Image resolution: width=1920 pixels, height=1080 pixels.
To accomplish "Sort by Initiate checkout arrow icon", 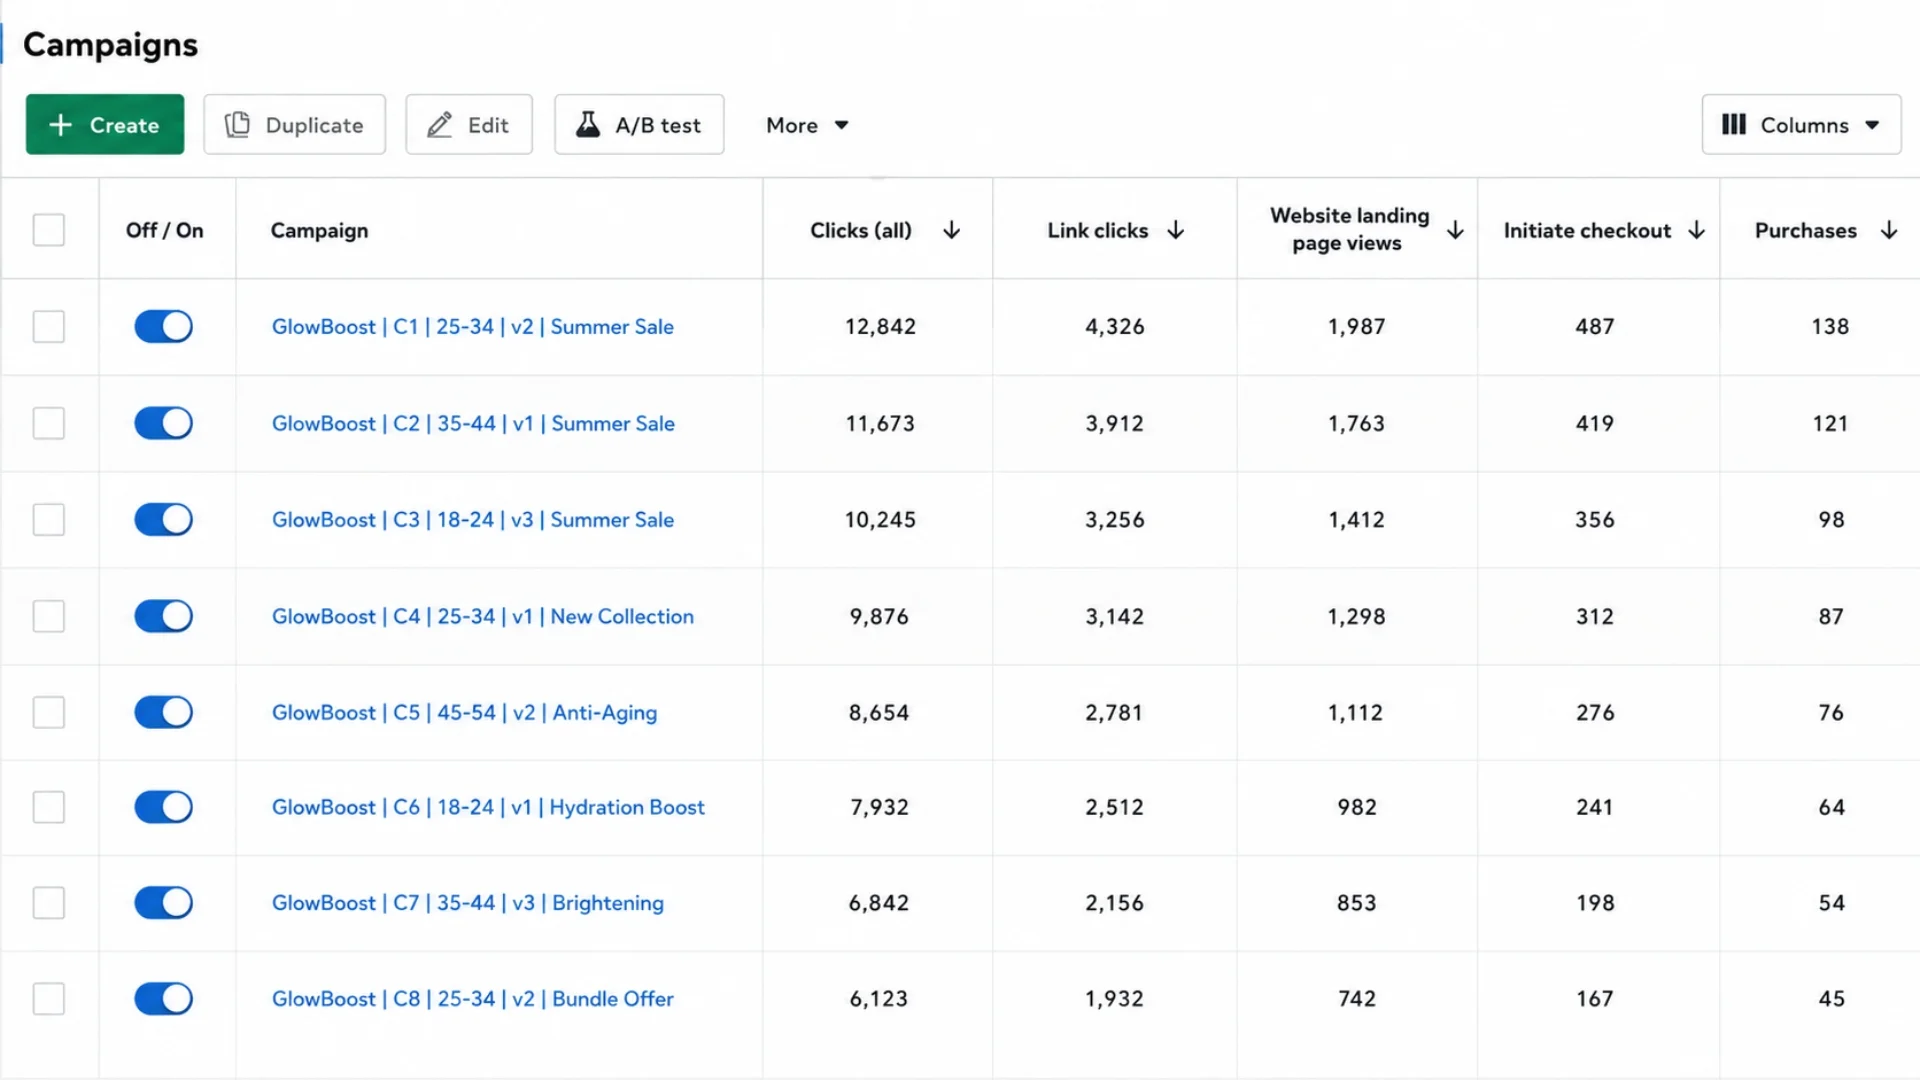I will [1697, 231].
